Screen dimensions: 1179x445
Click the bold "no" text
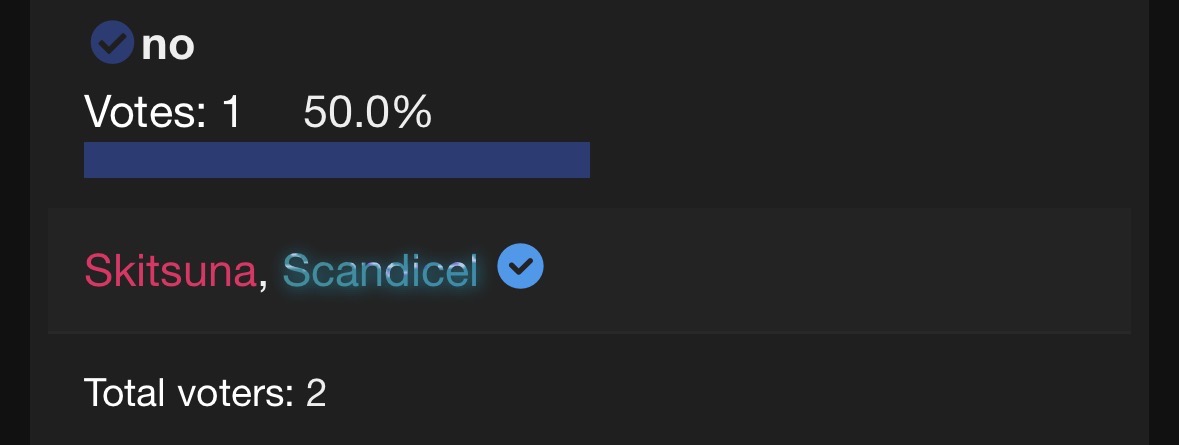(x=168, y=45)
